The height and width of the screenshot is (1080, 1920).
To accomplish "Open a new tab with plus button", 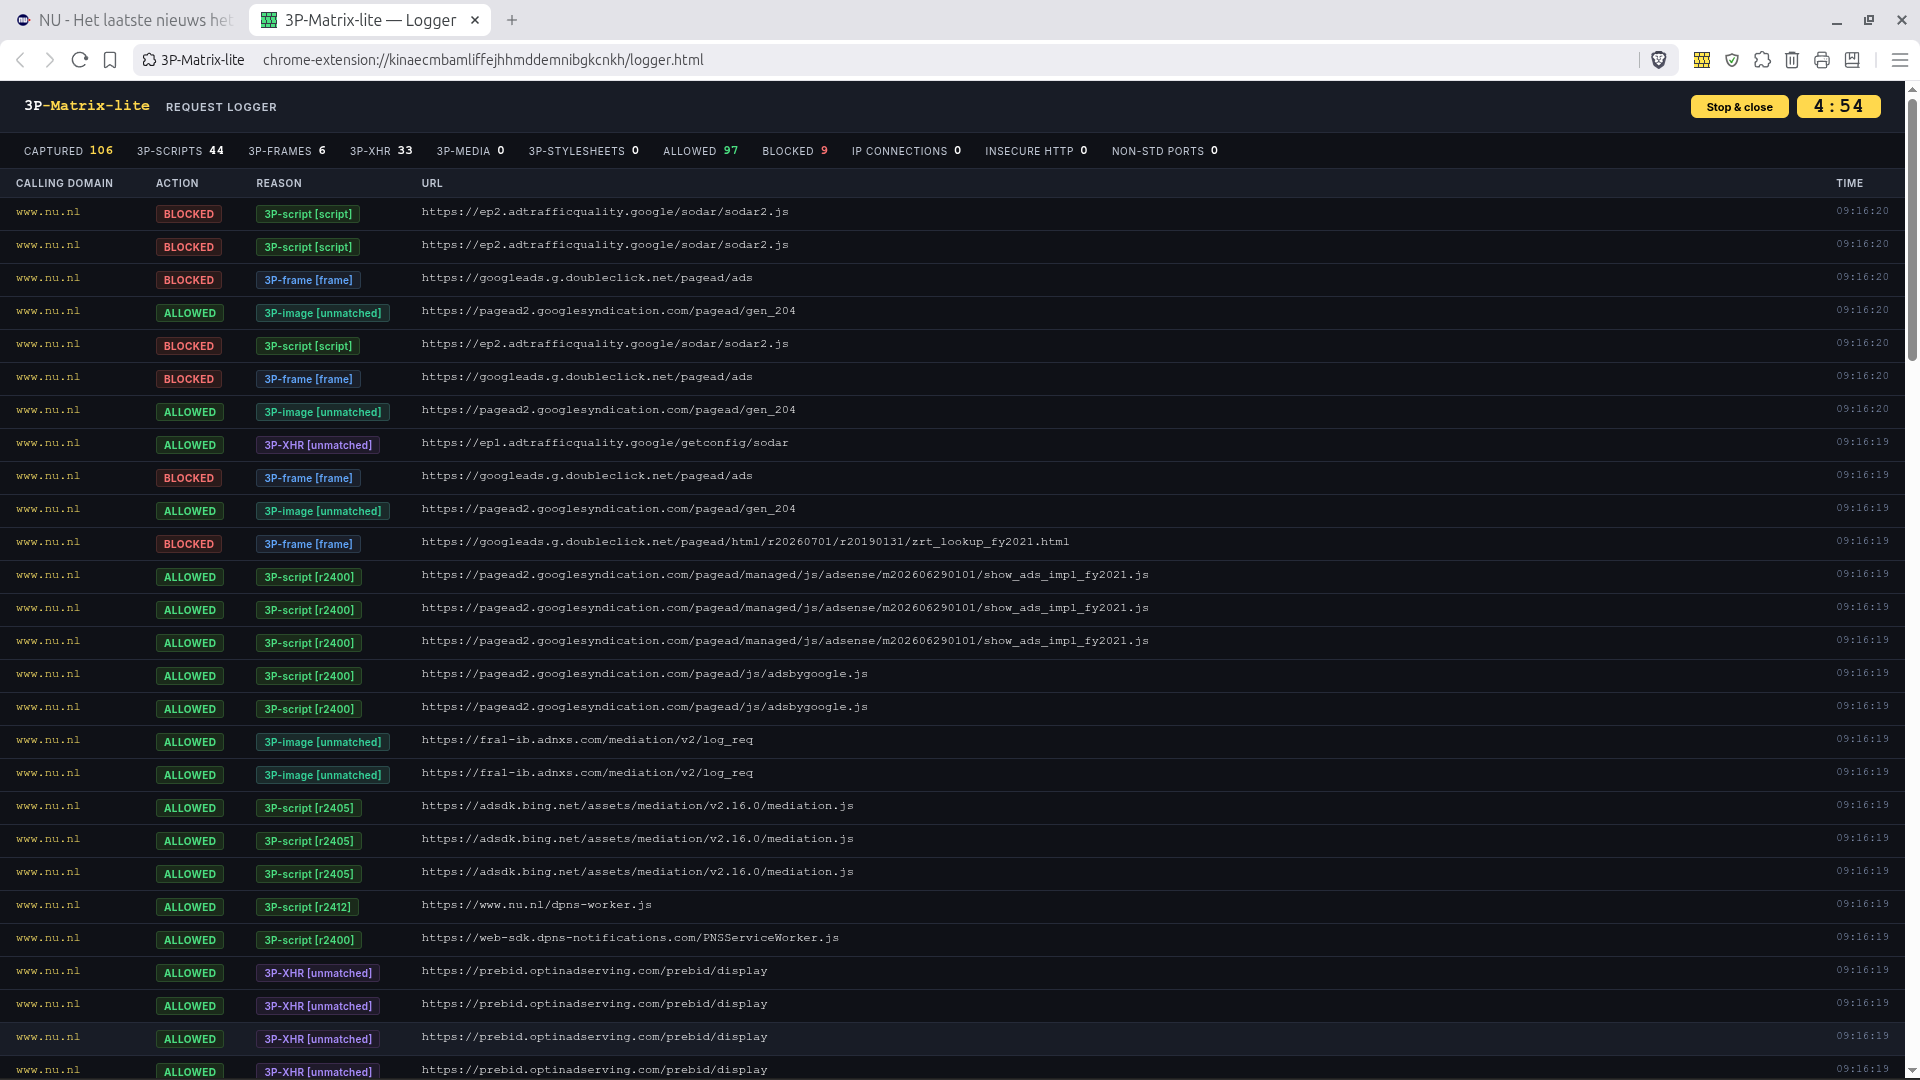I will pyautogui.click(x=512, y=20).
